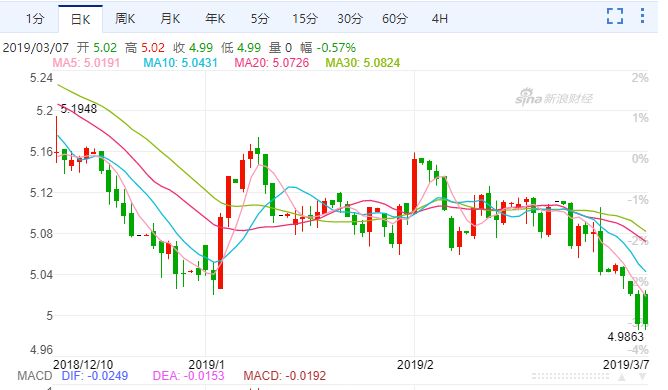This screenshot has height=390, width=668.
Task: Click the MA20: 5.0726 legend label
Action: coord(272,63)
